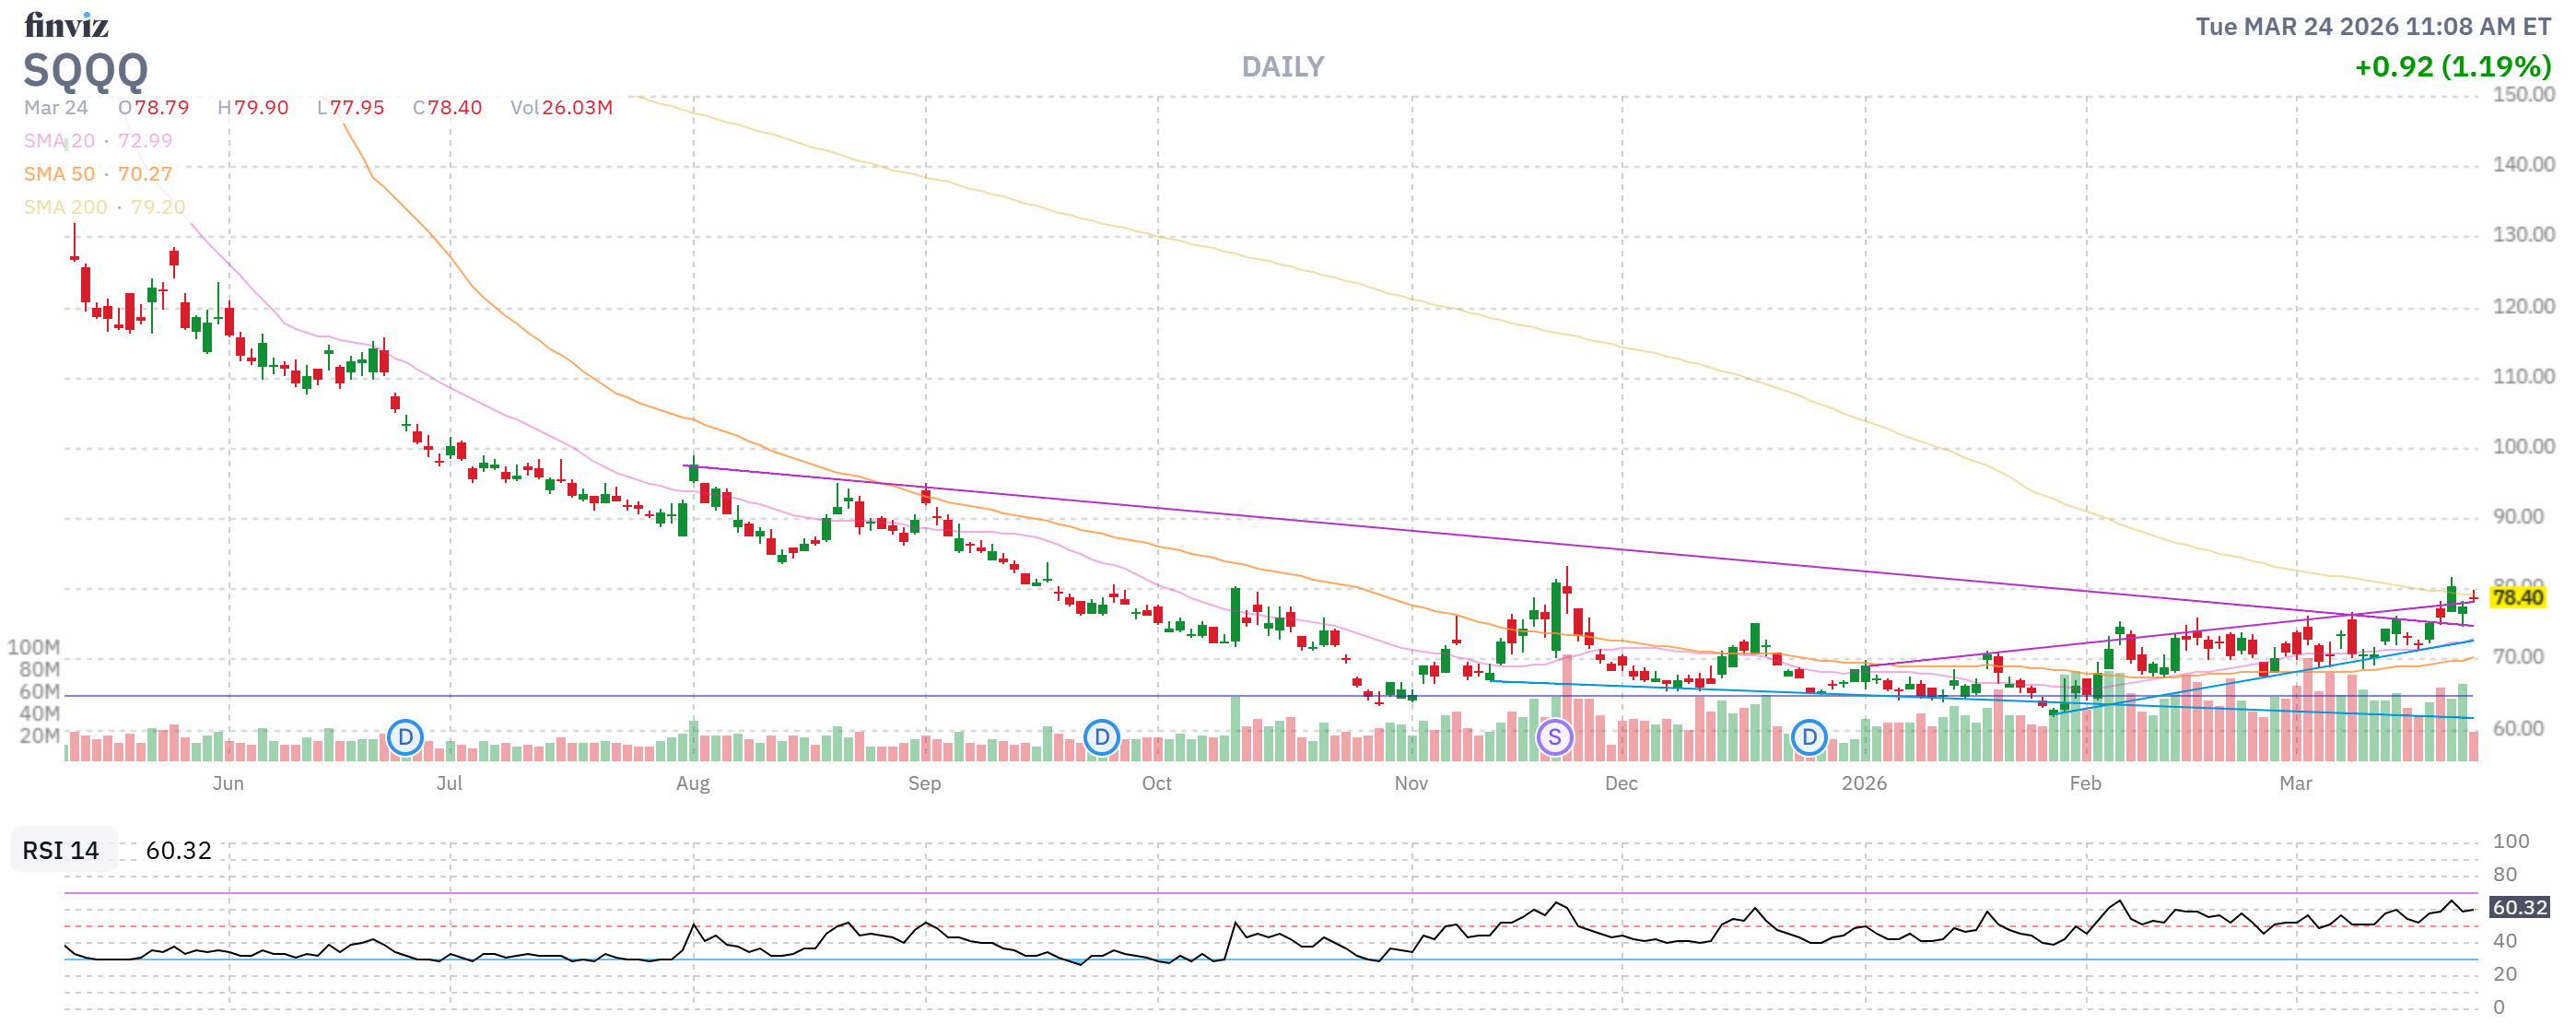Click the Vol 26.03M reading
This screenshot has width=2576, height=1036.
click(561, 108)
